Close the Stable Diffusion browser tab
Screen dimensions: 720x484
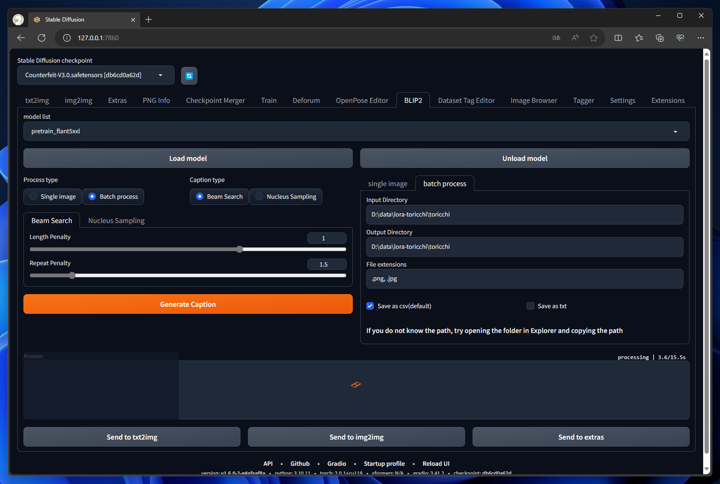pyautogui.click(x=133, y=20)
